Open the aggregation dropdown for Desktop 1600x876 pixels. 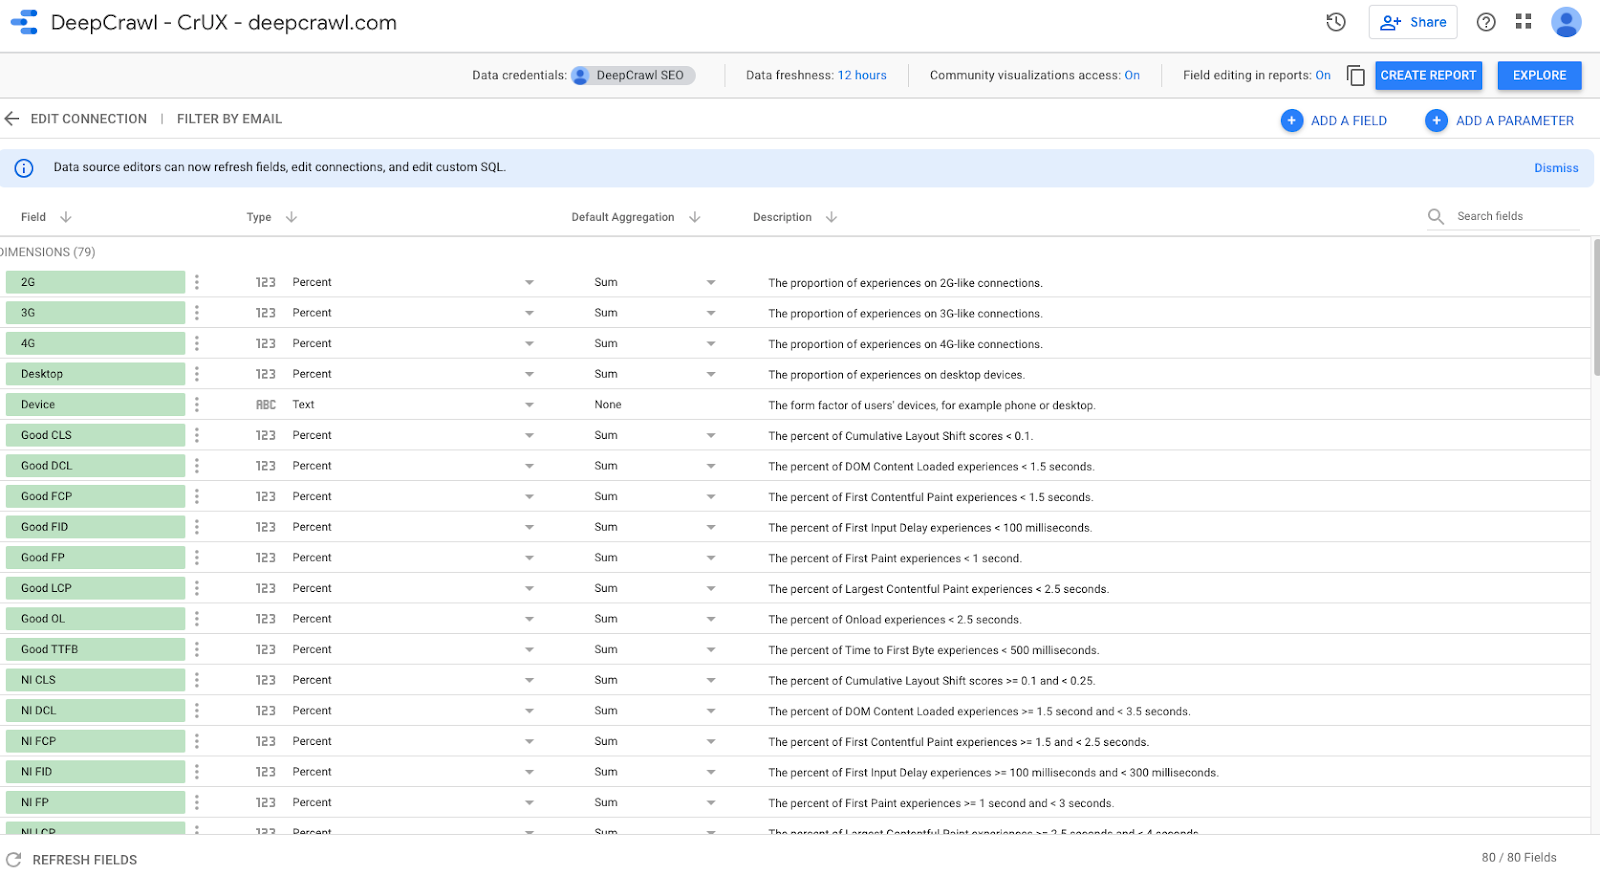[x=711, y=374]
